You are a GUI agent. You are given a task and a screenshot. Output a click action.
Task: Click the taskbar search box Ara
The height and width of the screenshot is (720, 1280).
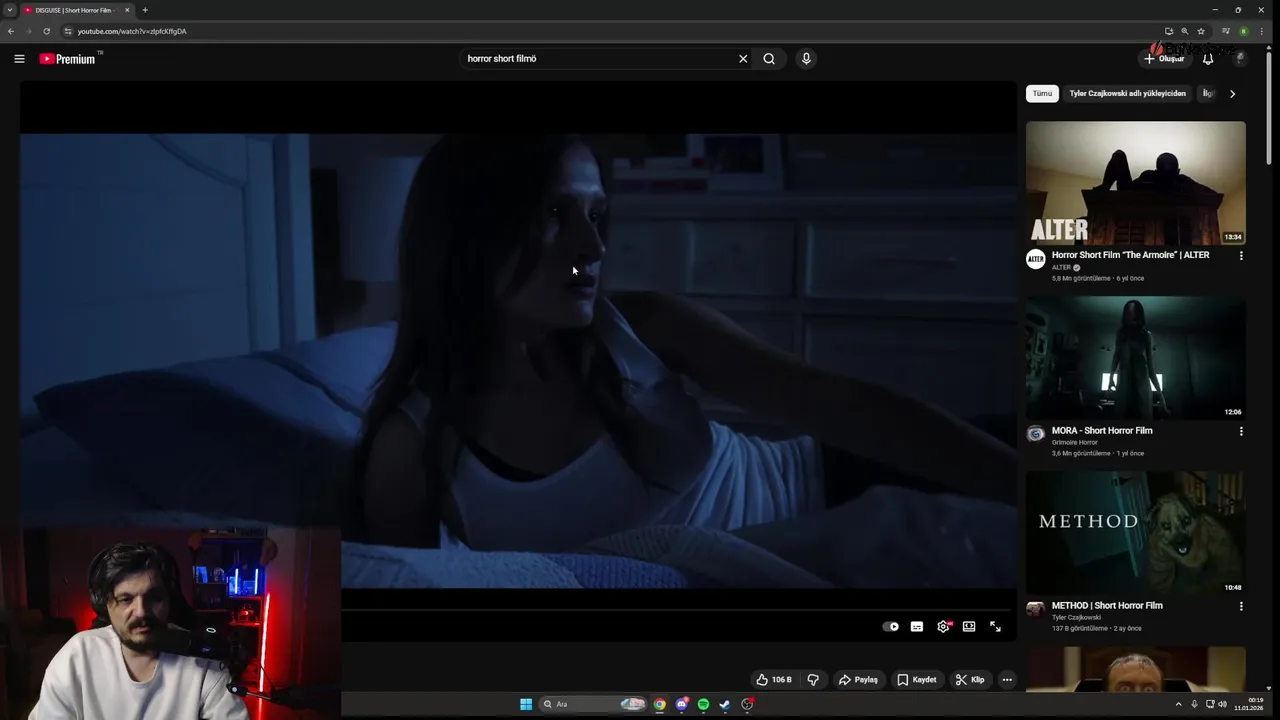click(594, 704)
